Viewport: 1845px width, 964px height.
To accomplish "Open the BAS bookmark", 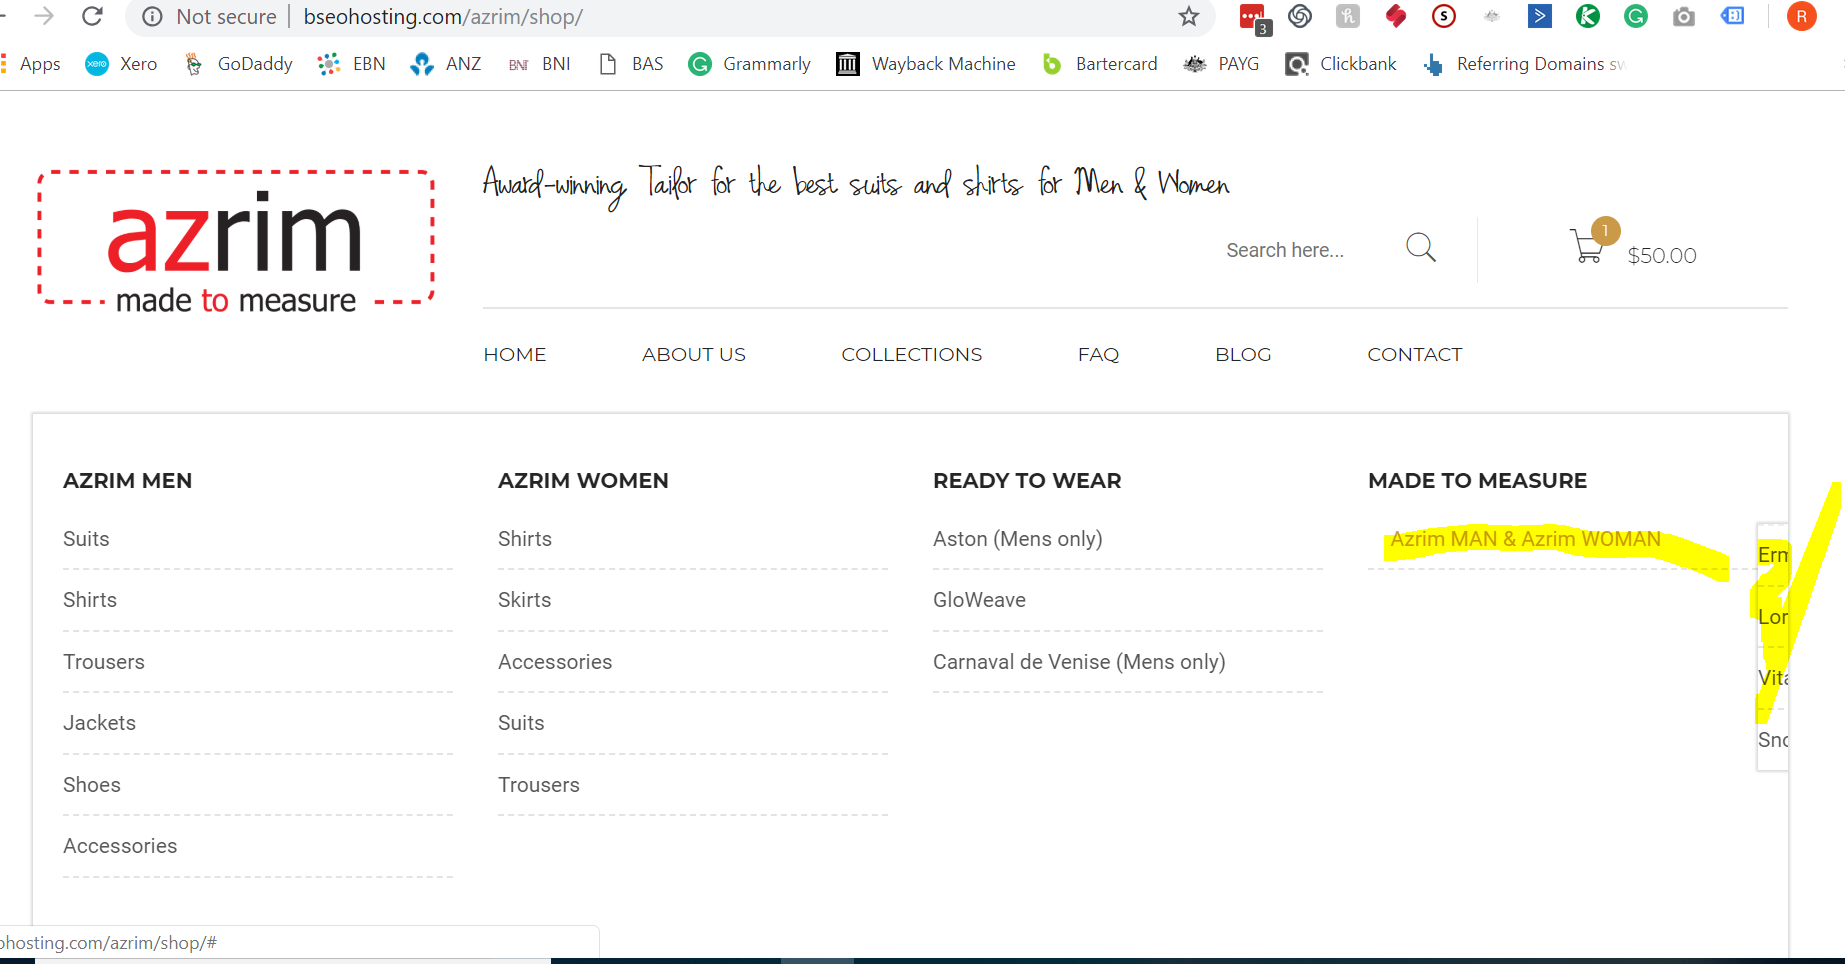I will tap(631, 64).
